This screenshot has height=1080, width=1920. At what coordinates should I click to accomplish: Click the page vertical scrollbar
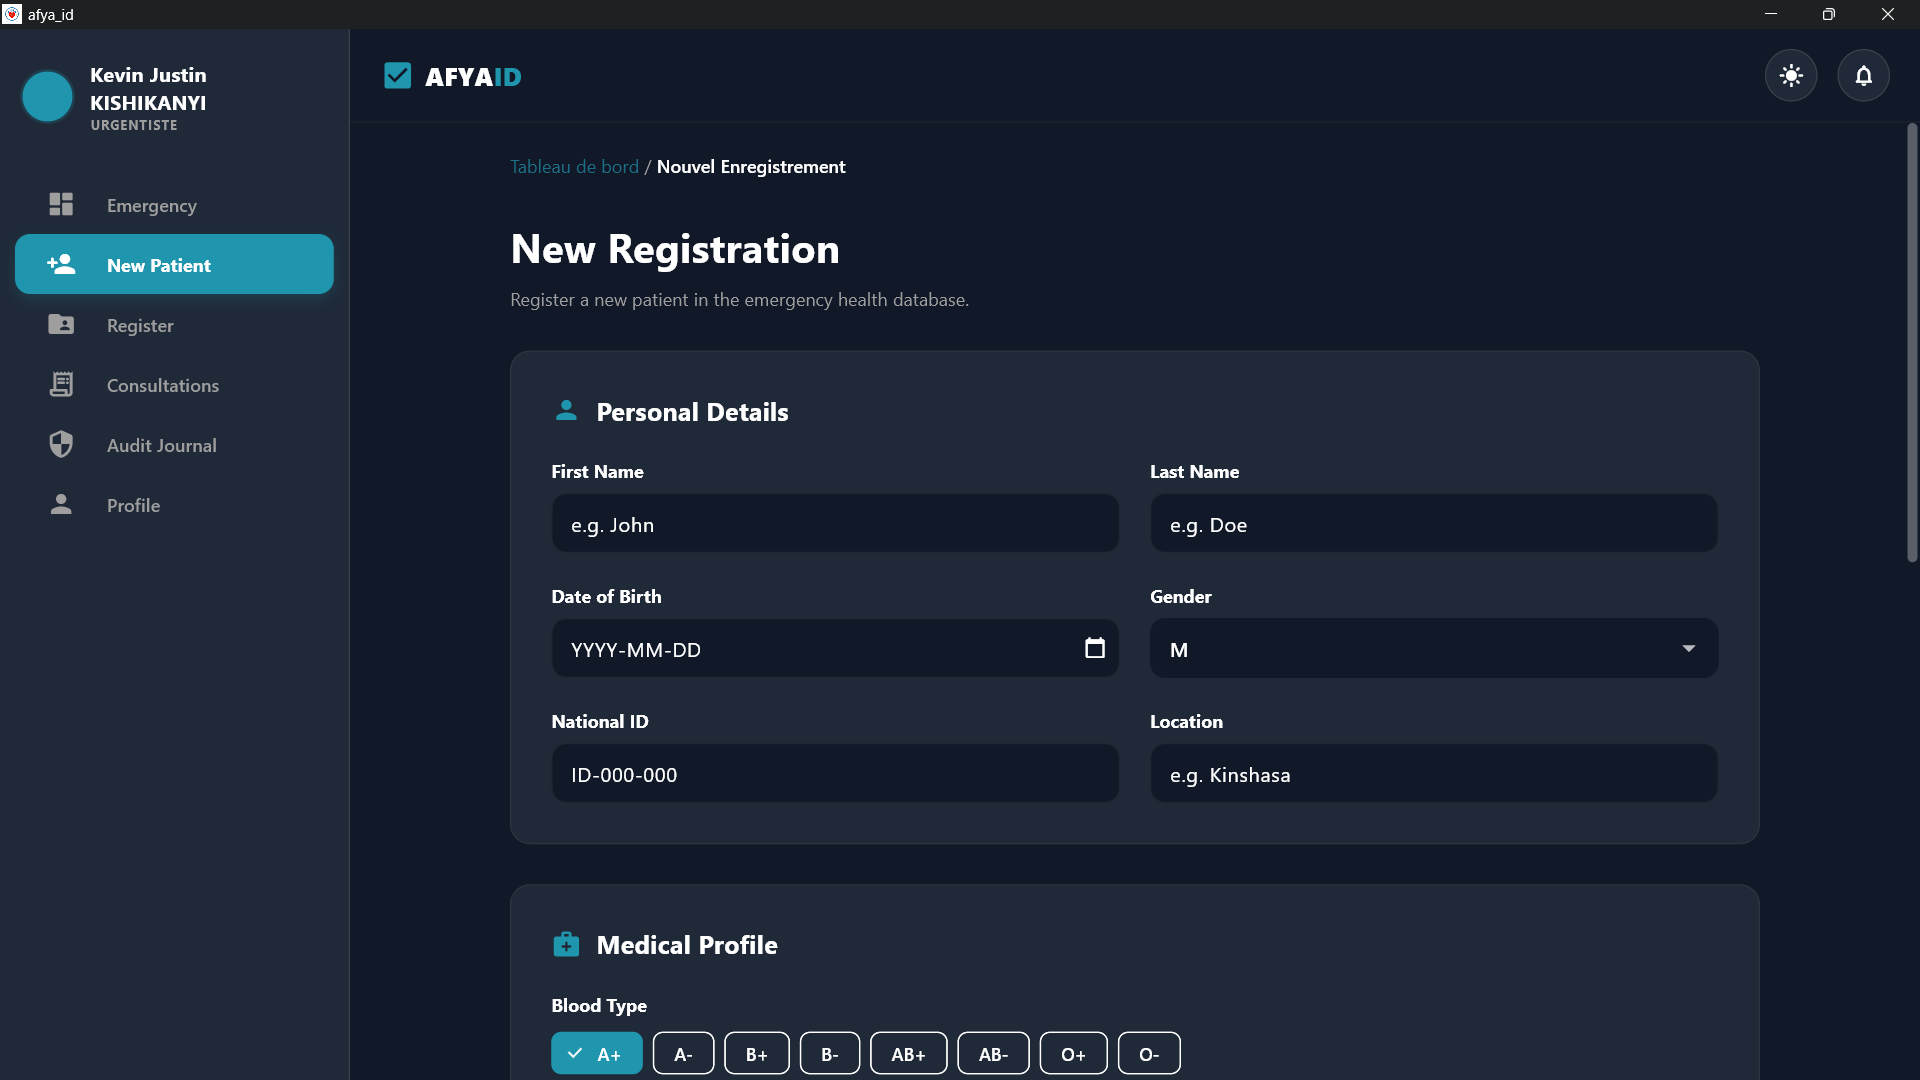[x=1911, y=340]
